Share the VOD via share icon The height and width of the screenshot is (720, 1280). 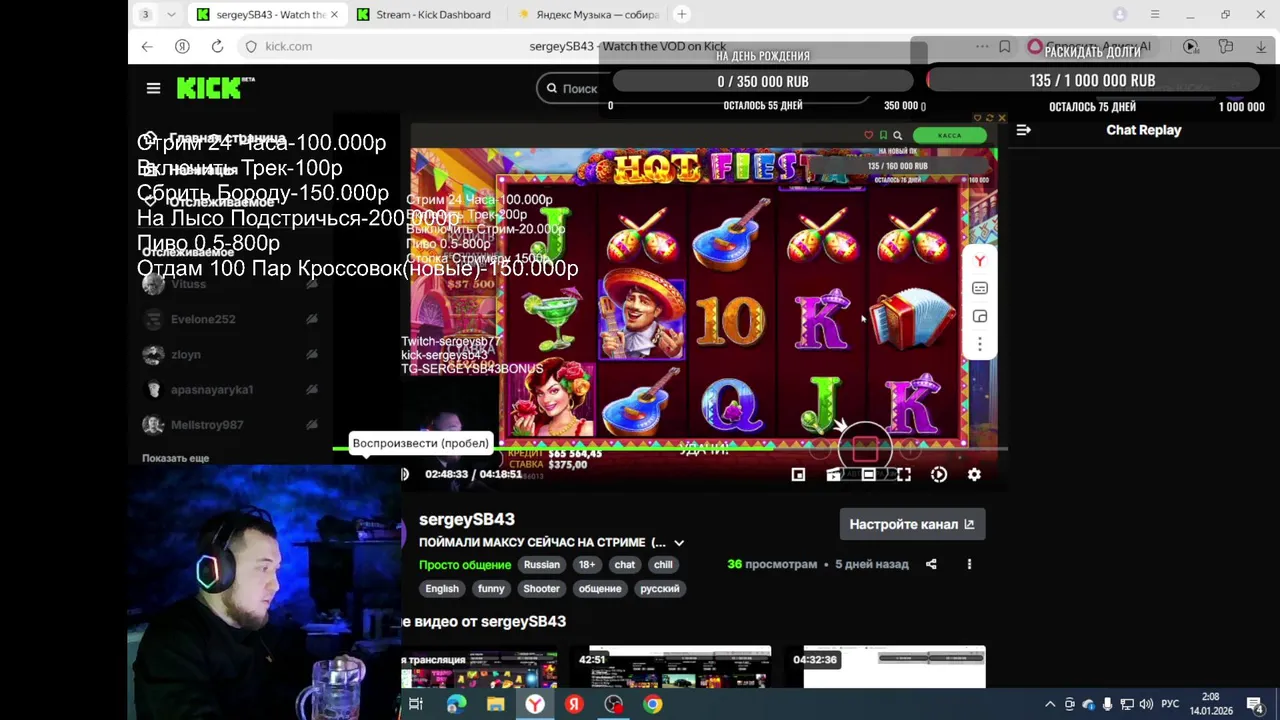click(x=931, y=564)
